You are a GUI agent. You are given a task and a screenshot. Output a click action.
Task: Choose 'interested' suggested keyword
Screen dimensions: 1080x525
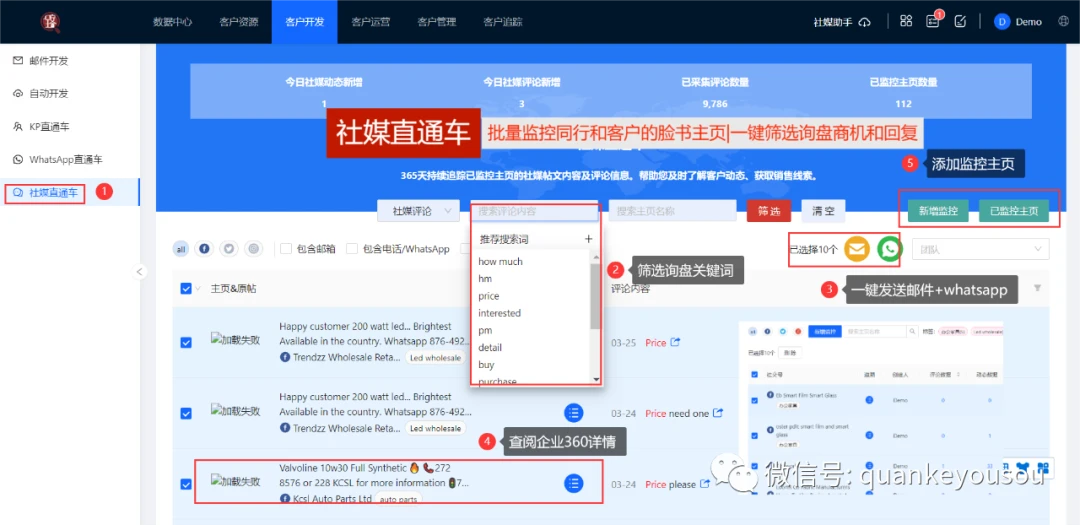pyautogui.click(x=500, y=313)
